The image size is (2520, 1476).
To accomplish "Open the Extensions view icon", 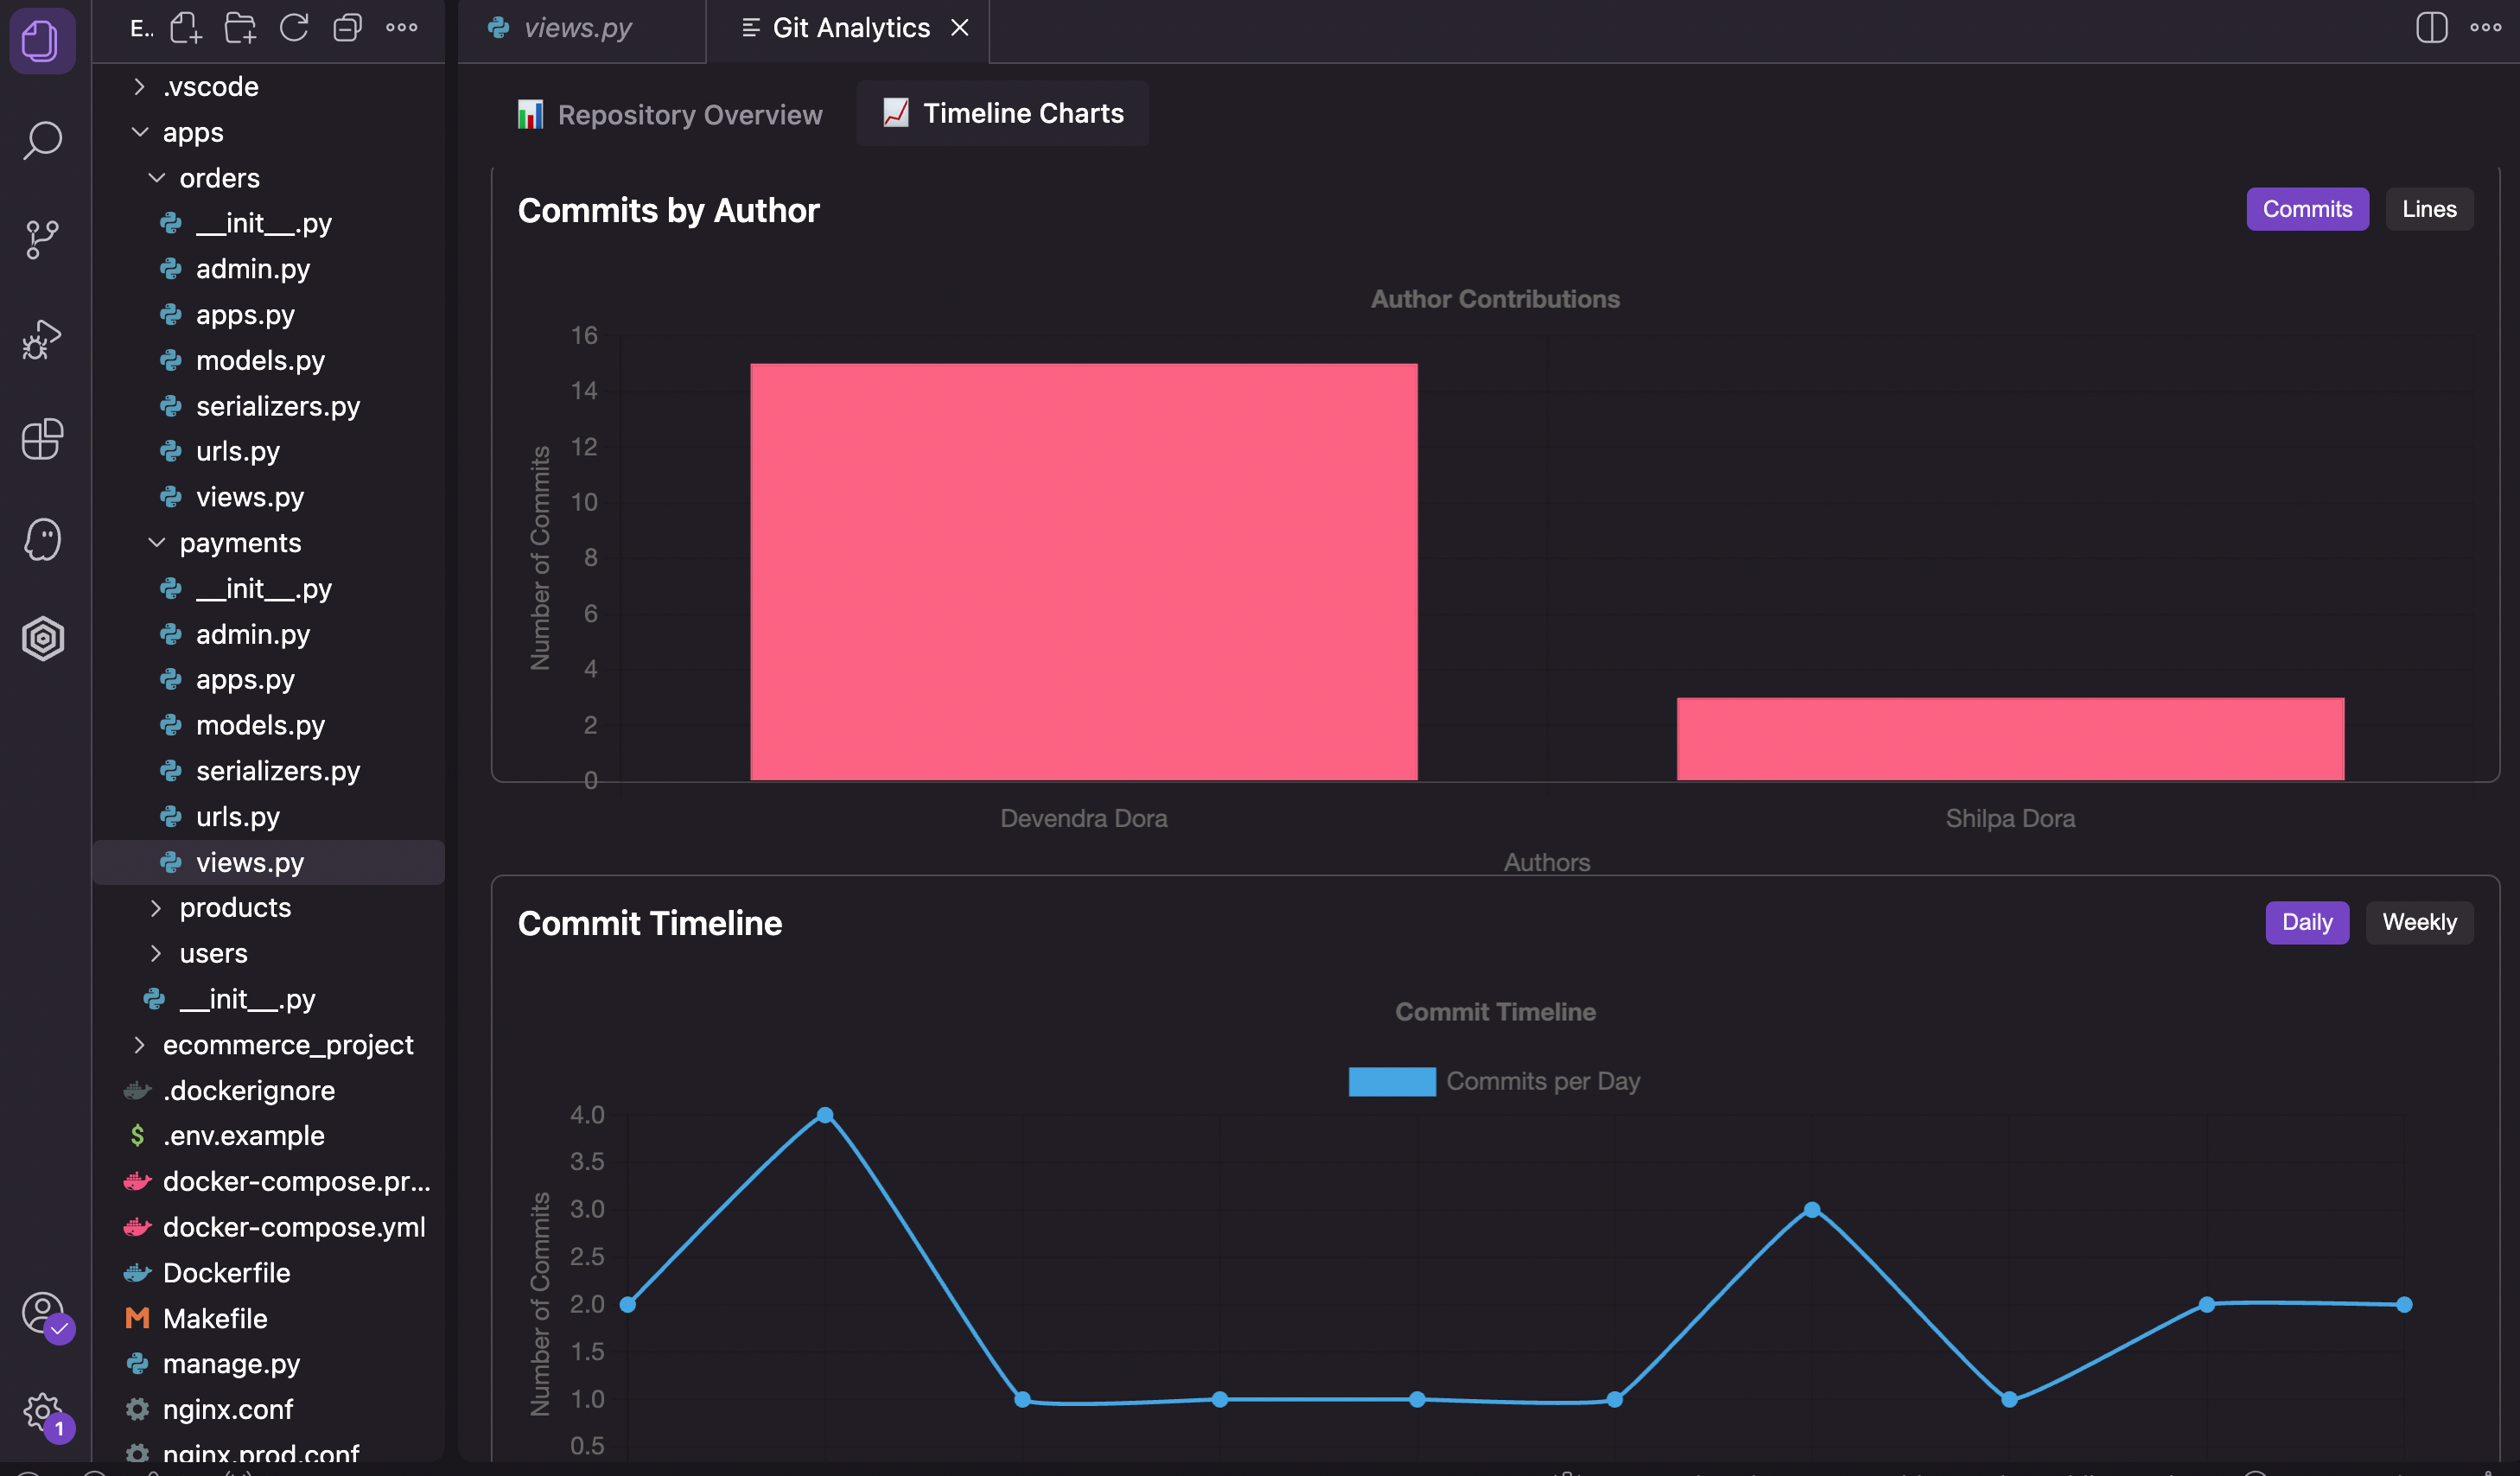I will pyautogui.click(x=42, y=439).
